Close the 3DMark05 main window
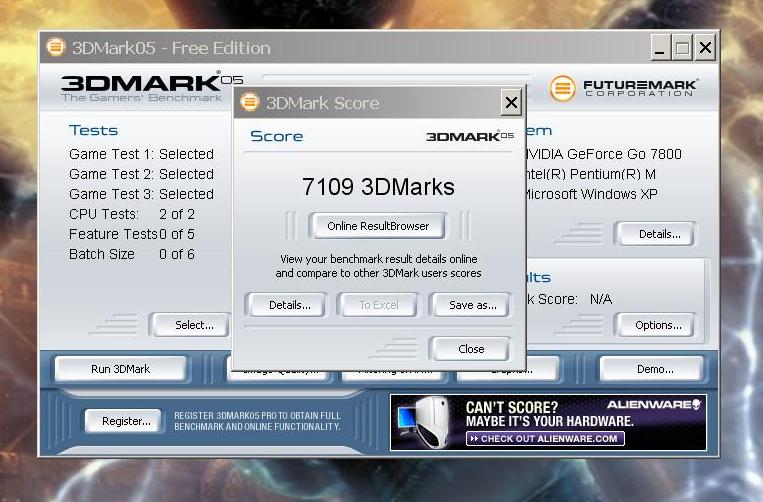The image size is (763, 502). 705,48
